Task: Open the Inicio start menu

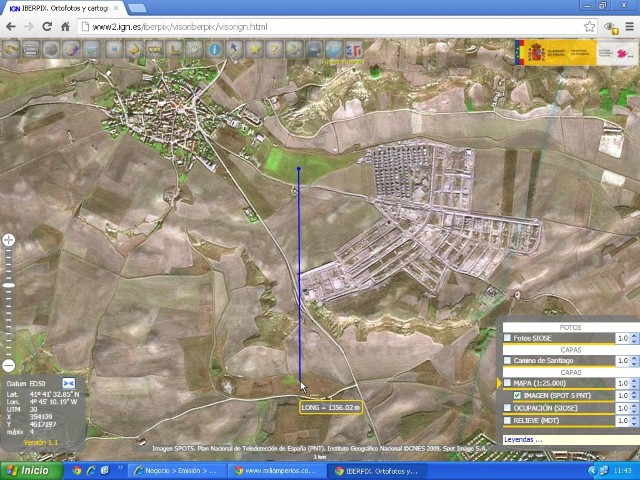Action: pos(27,470)
